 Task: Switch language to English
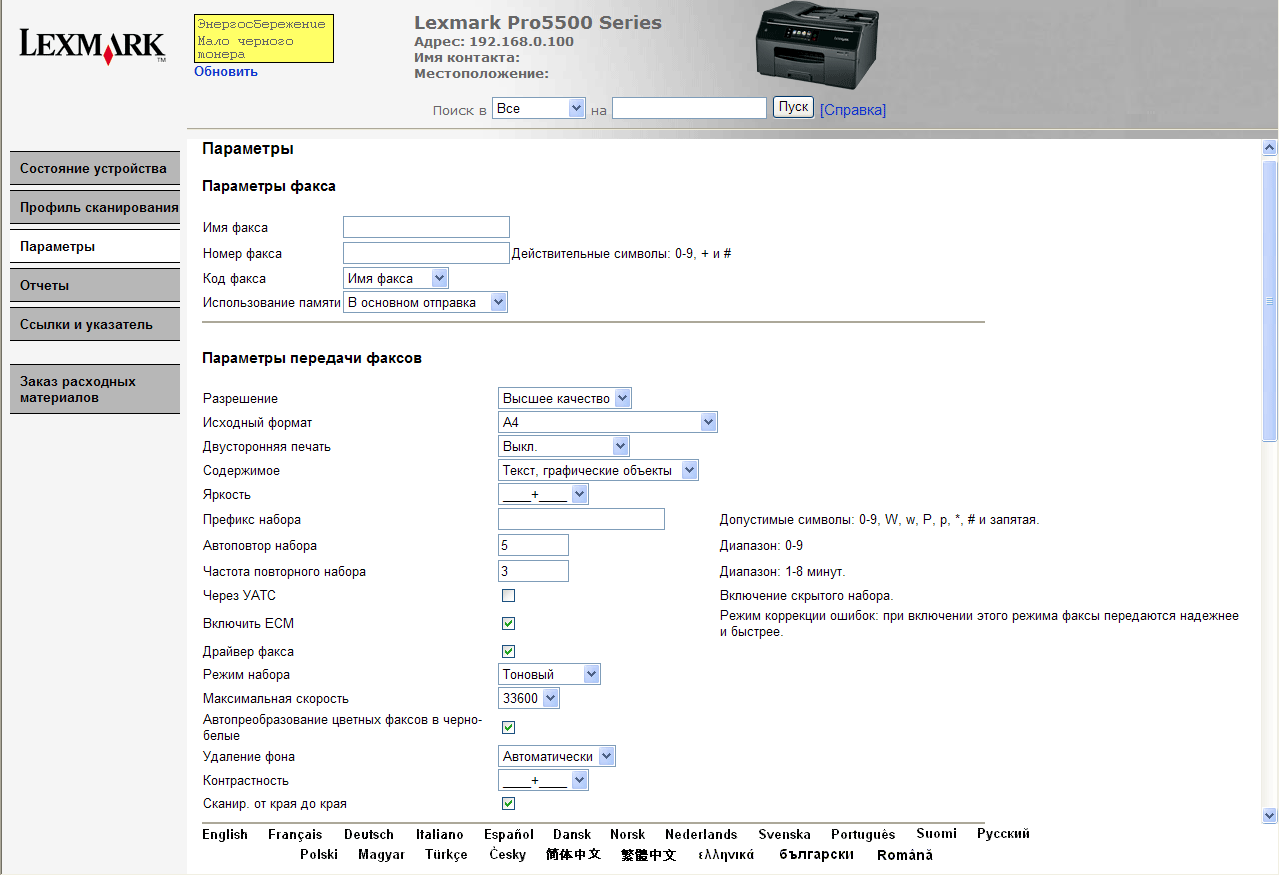pos(225,834)
